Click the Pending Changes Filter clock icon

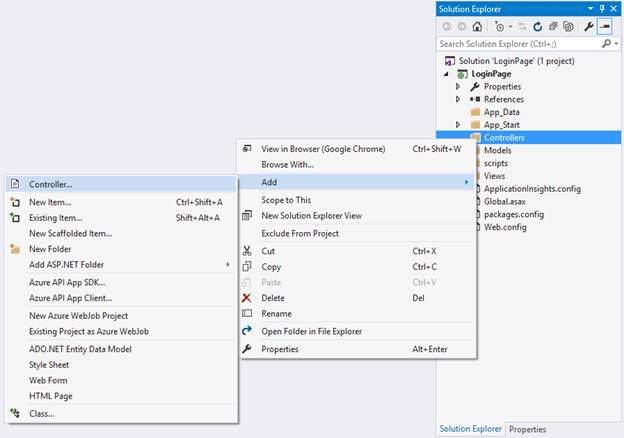click(499, 26)
